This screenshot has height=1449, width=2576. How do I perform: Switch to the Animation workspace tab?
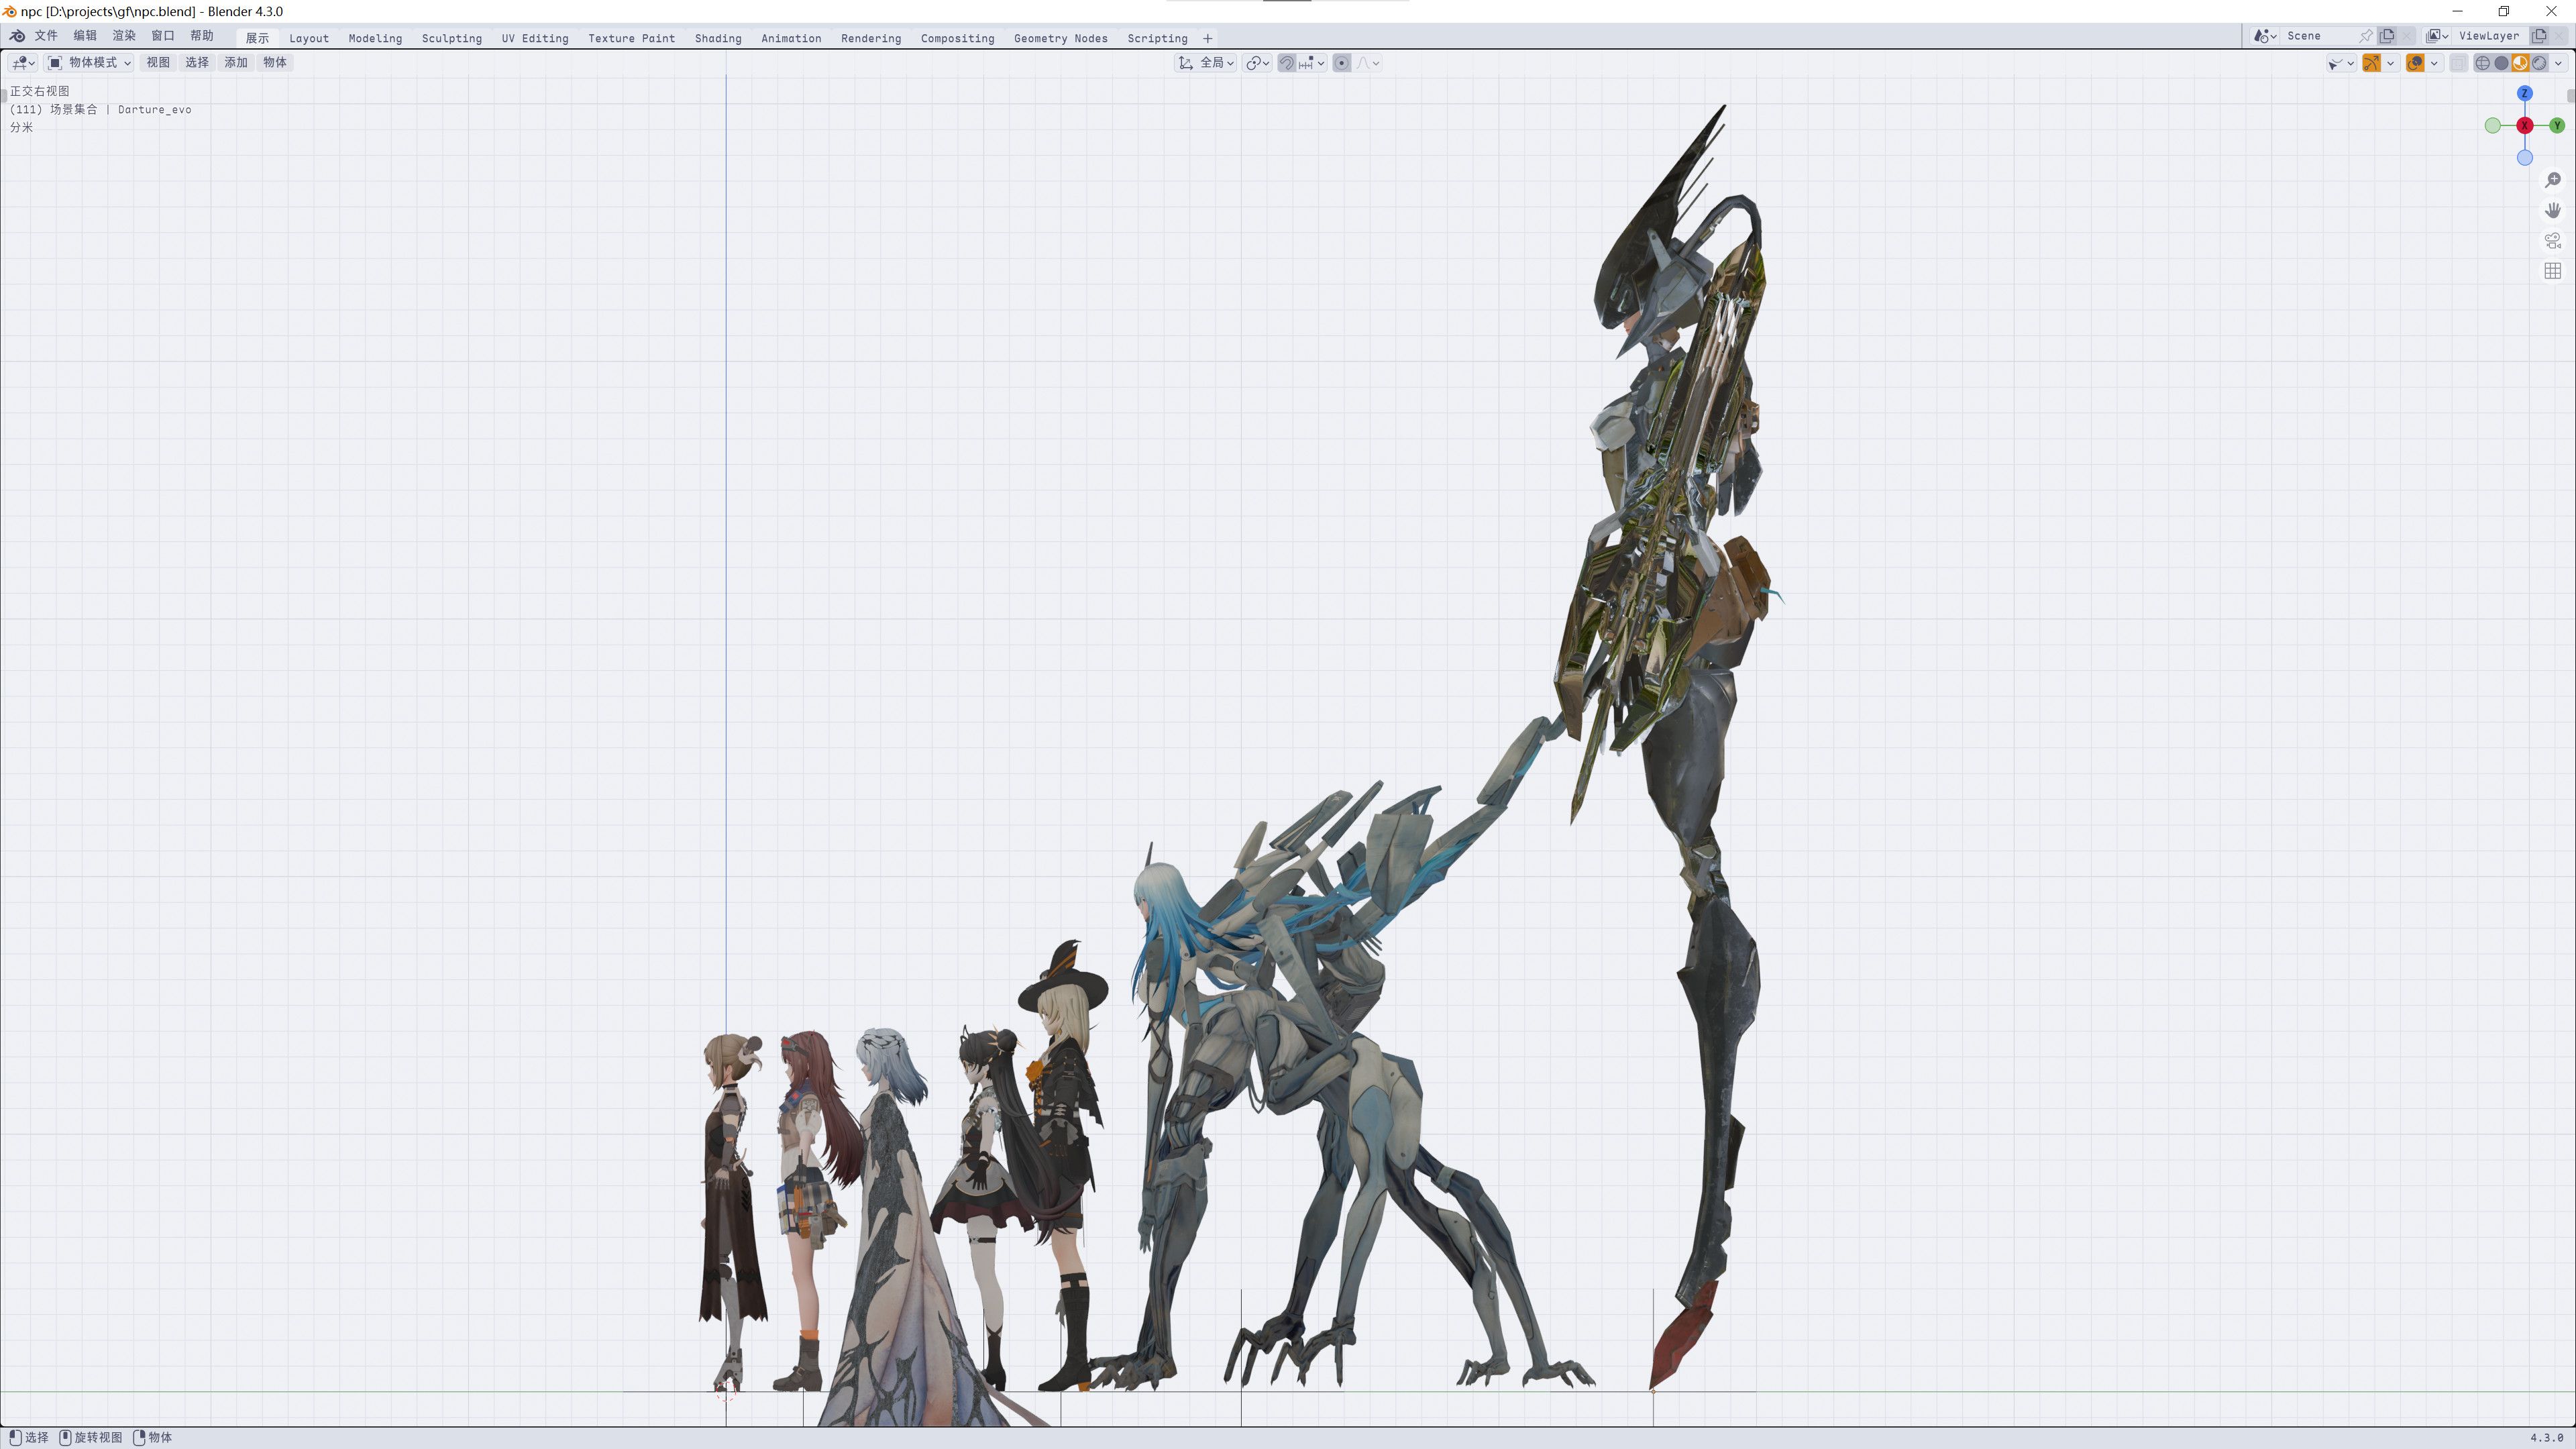pos(791,38)
